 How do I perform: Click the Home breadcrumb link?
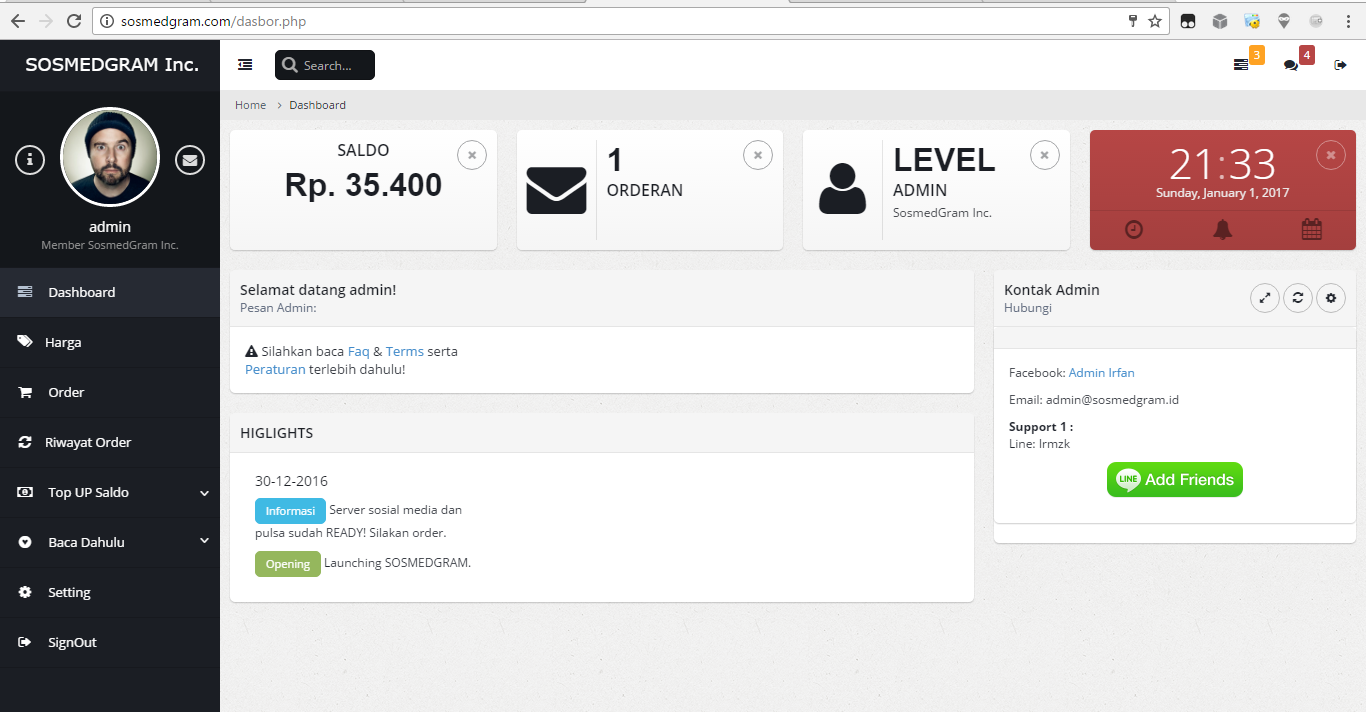[x=250, y=105]
